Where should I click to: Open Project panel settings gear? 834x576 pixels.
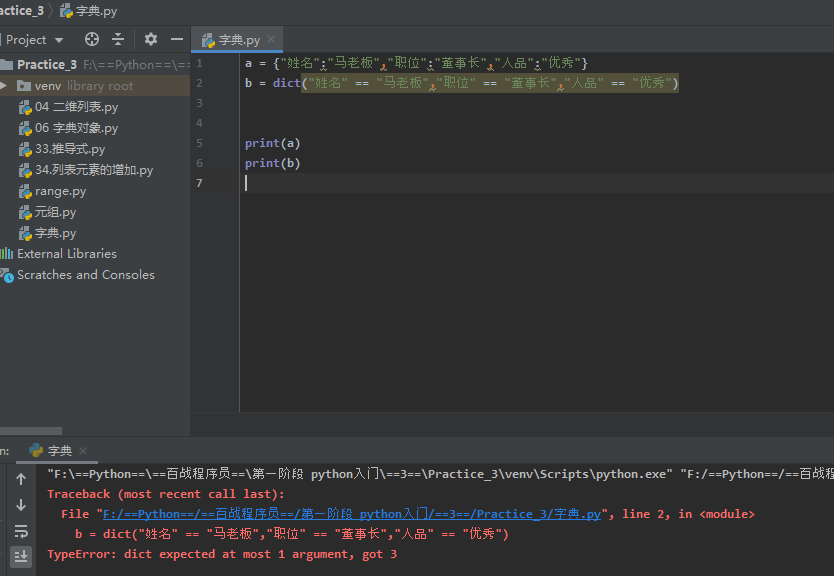(151, 39)
